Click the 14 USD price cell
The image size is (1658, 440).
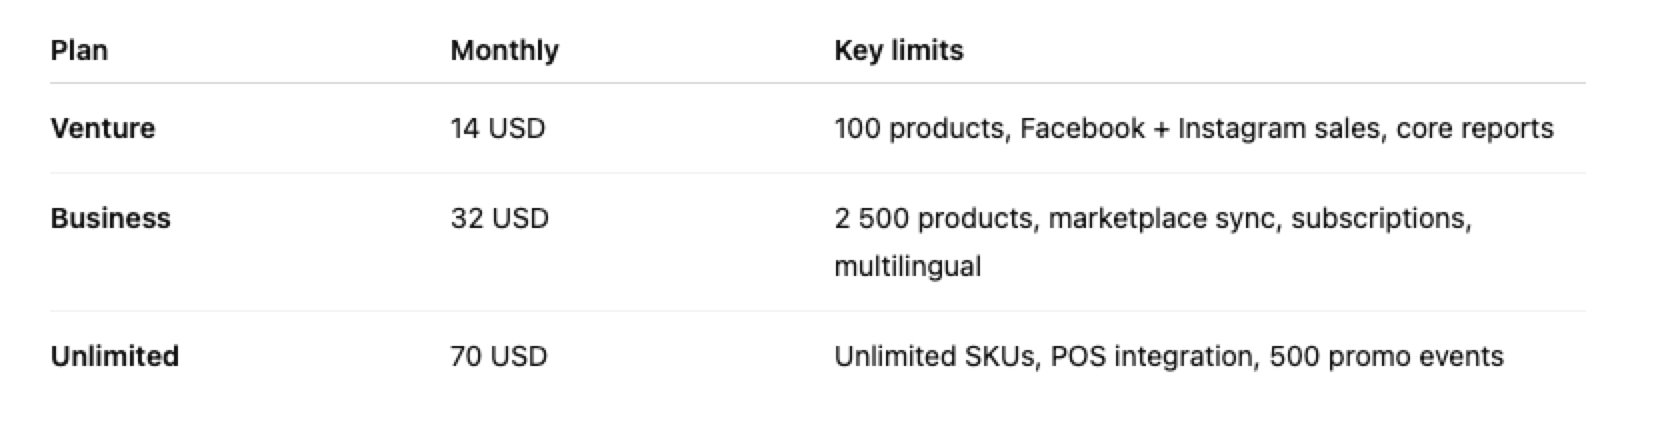click(497, 128)
